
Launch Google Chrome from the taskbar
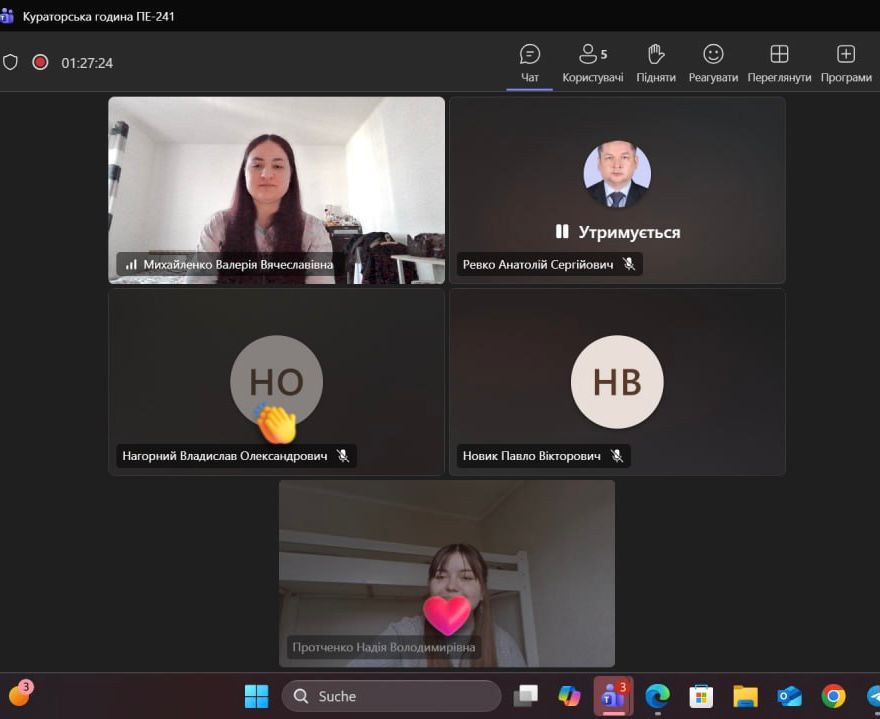coord(833,696)
